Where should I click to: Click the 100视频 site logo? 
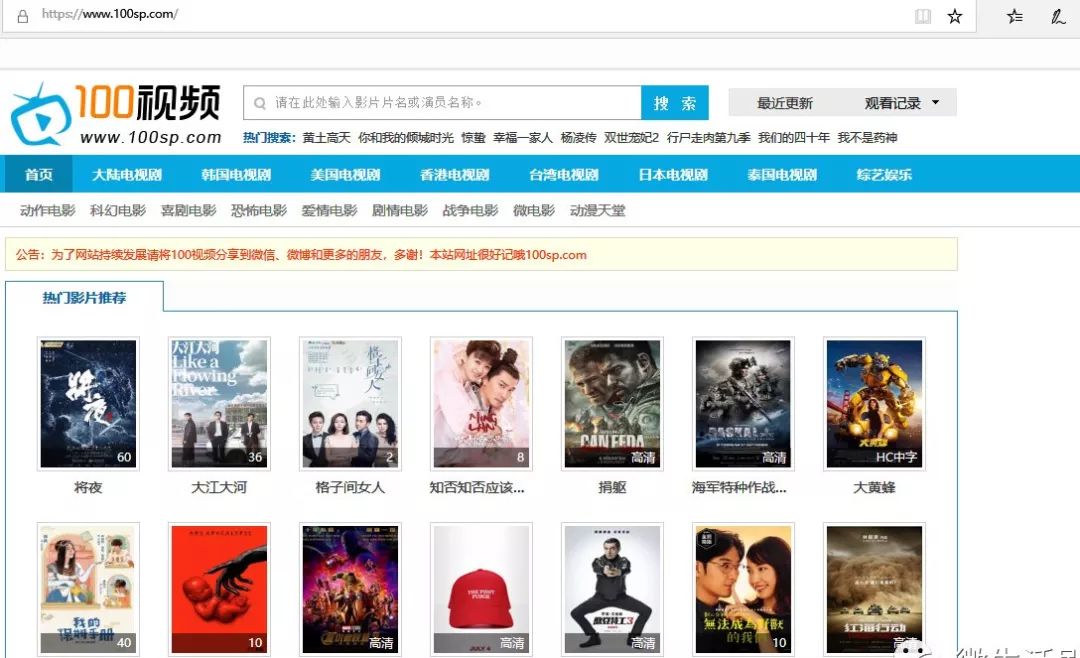(x=116, y=114)
